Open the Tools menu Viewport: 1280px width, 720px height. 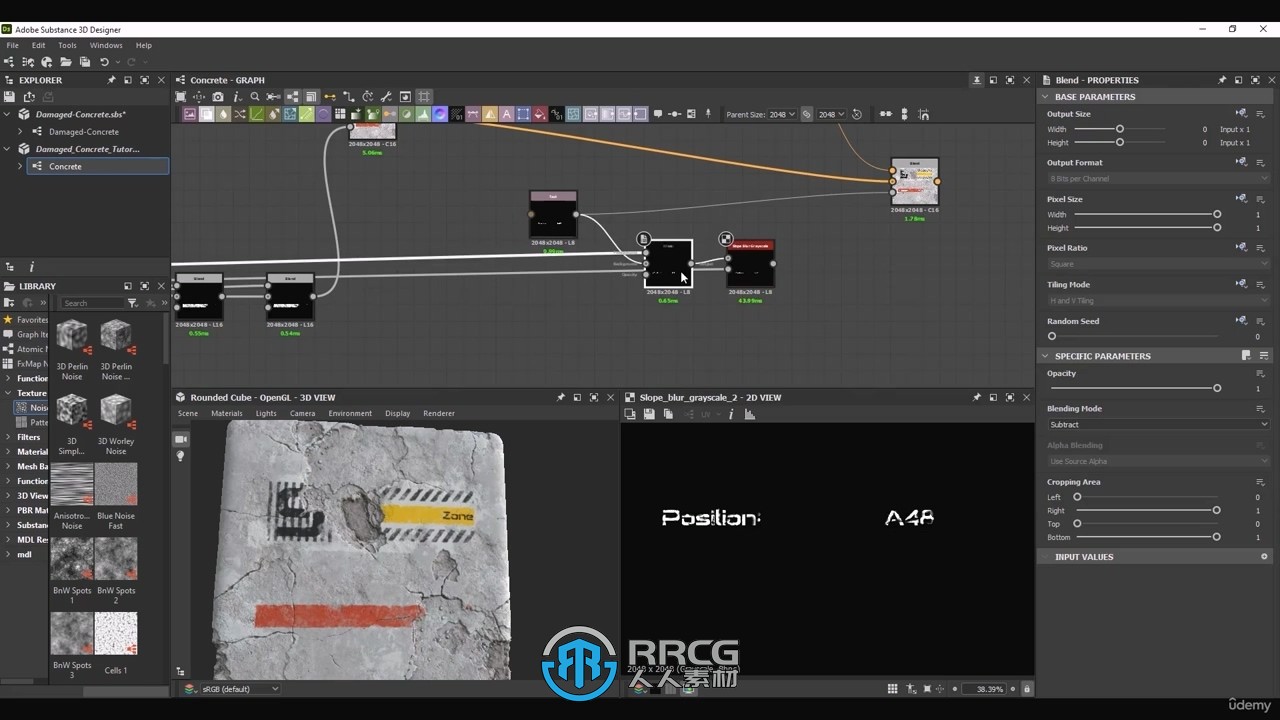(x=67, y=45)
